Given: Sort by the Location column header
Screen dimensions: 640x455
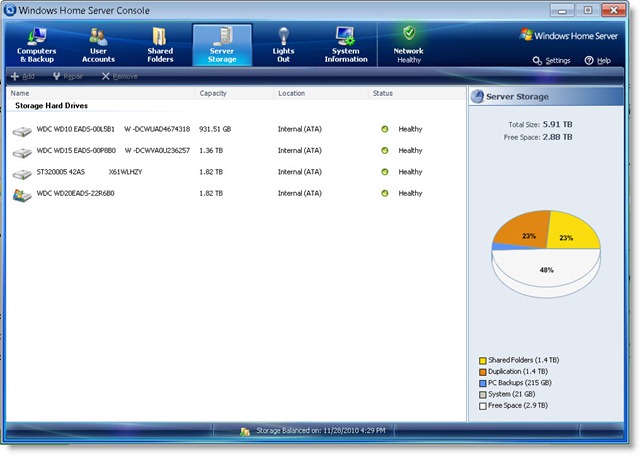Looking at the screenshot, I should pyautogui.click(x=291, y=93).
